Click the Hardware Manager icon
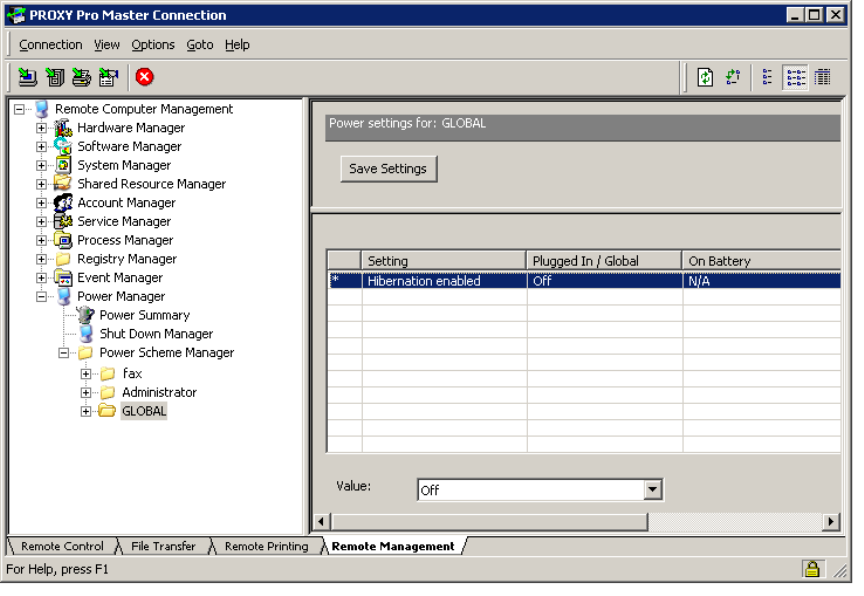Image resolution: width=864 pixels, height=596 pixels. [x=63, y=128]
